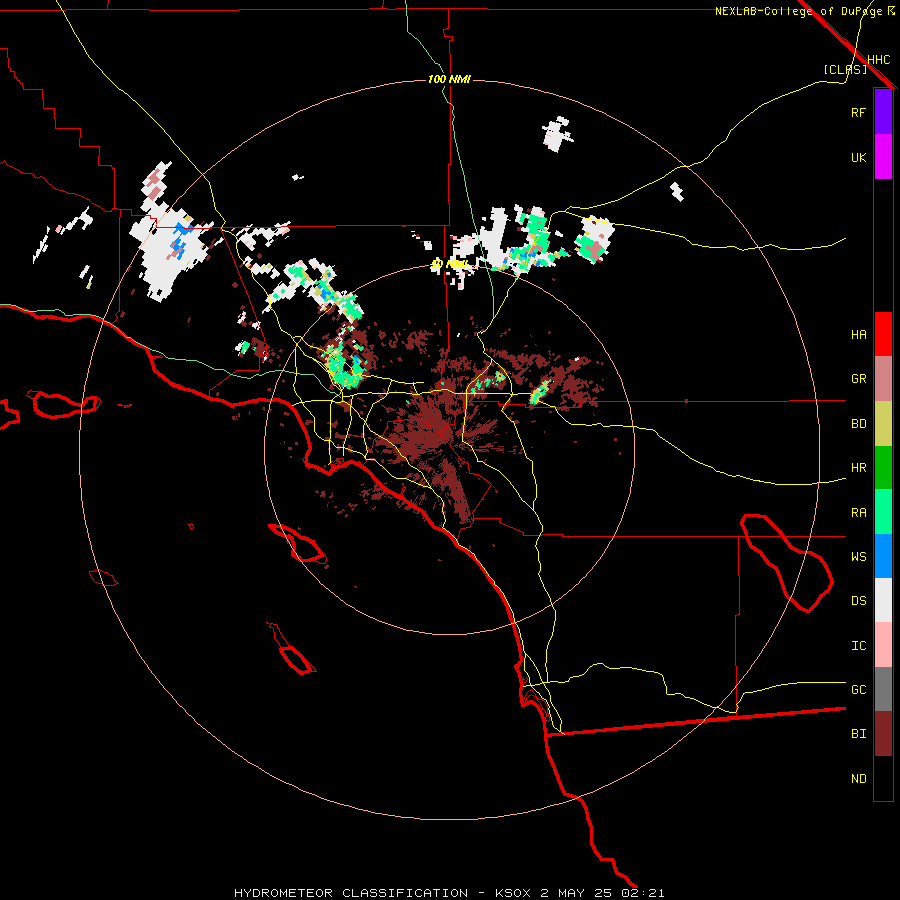The width and height of the screenshot is (900, 900).
Task: Select the red HA legend color swatch
Action: point(883,334)
